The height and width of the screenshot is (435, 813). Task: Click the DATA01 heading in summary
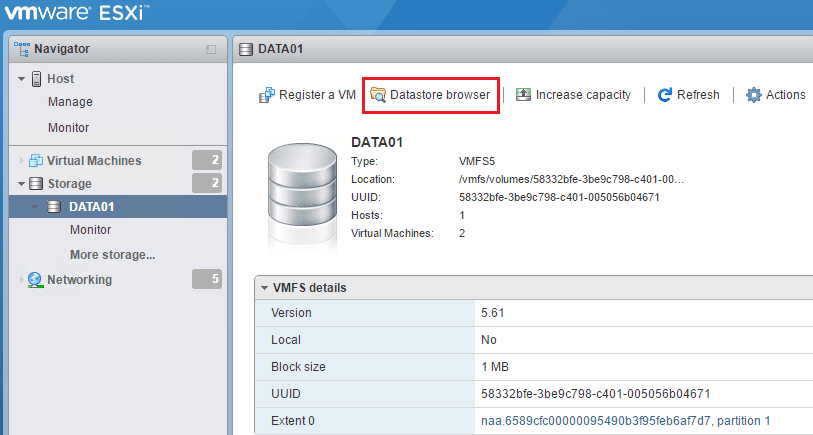(377, 143)
